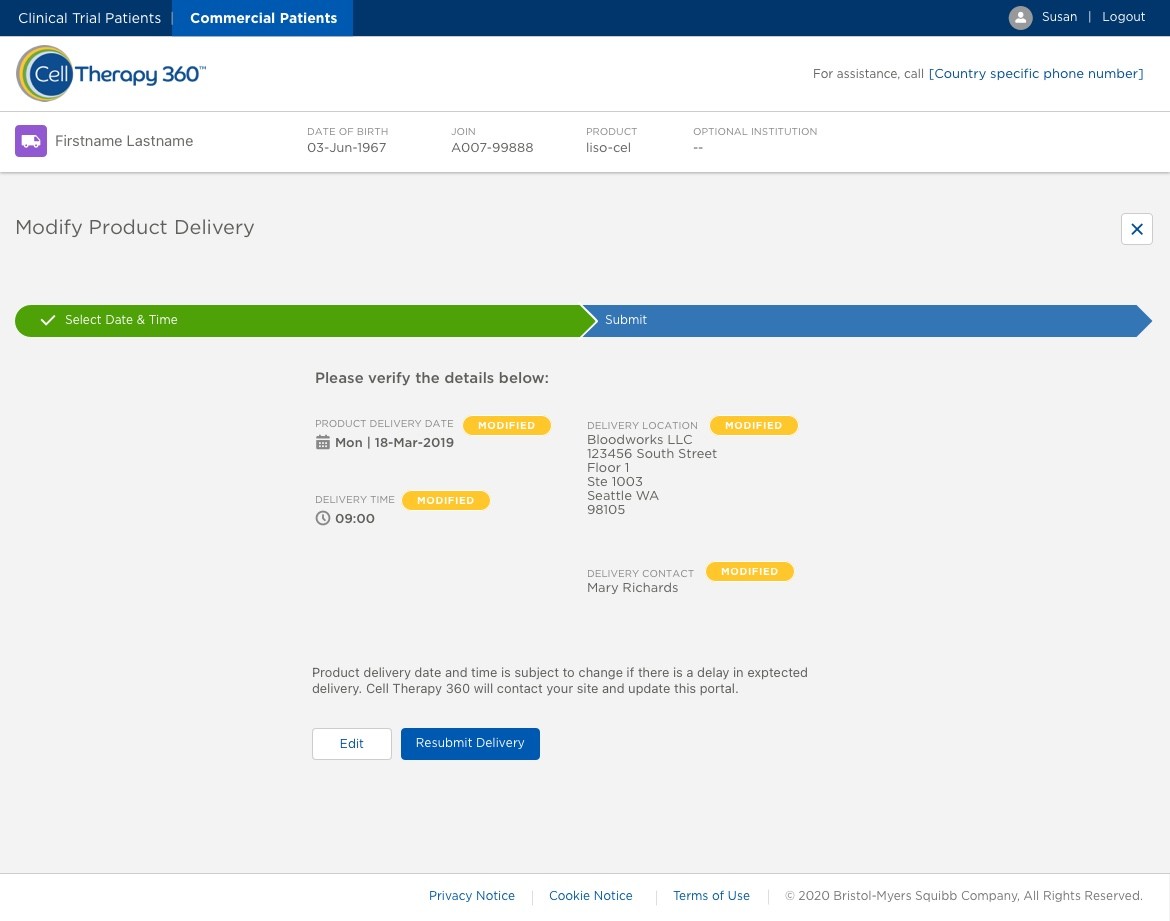Image resolution: width=1170 pixels, height=921 pixels.
Task: Click JOIN value A007-99888
Action: coord(492,148)
